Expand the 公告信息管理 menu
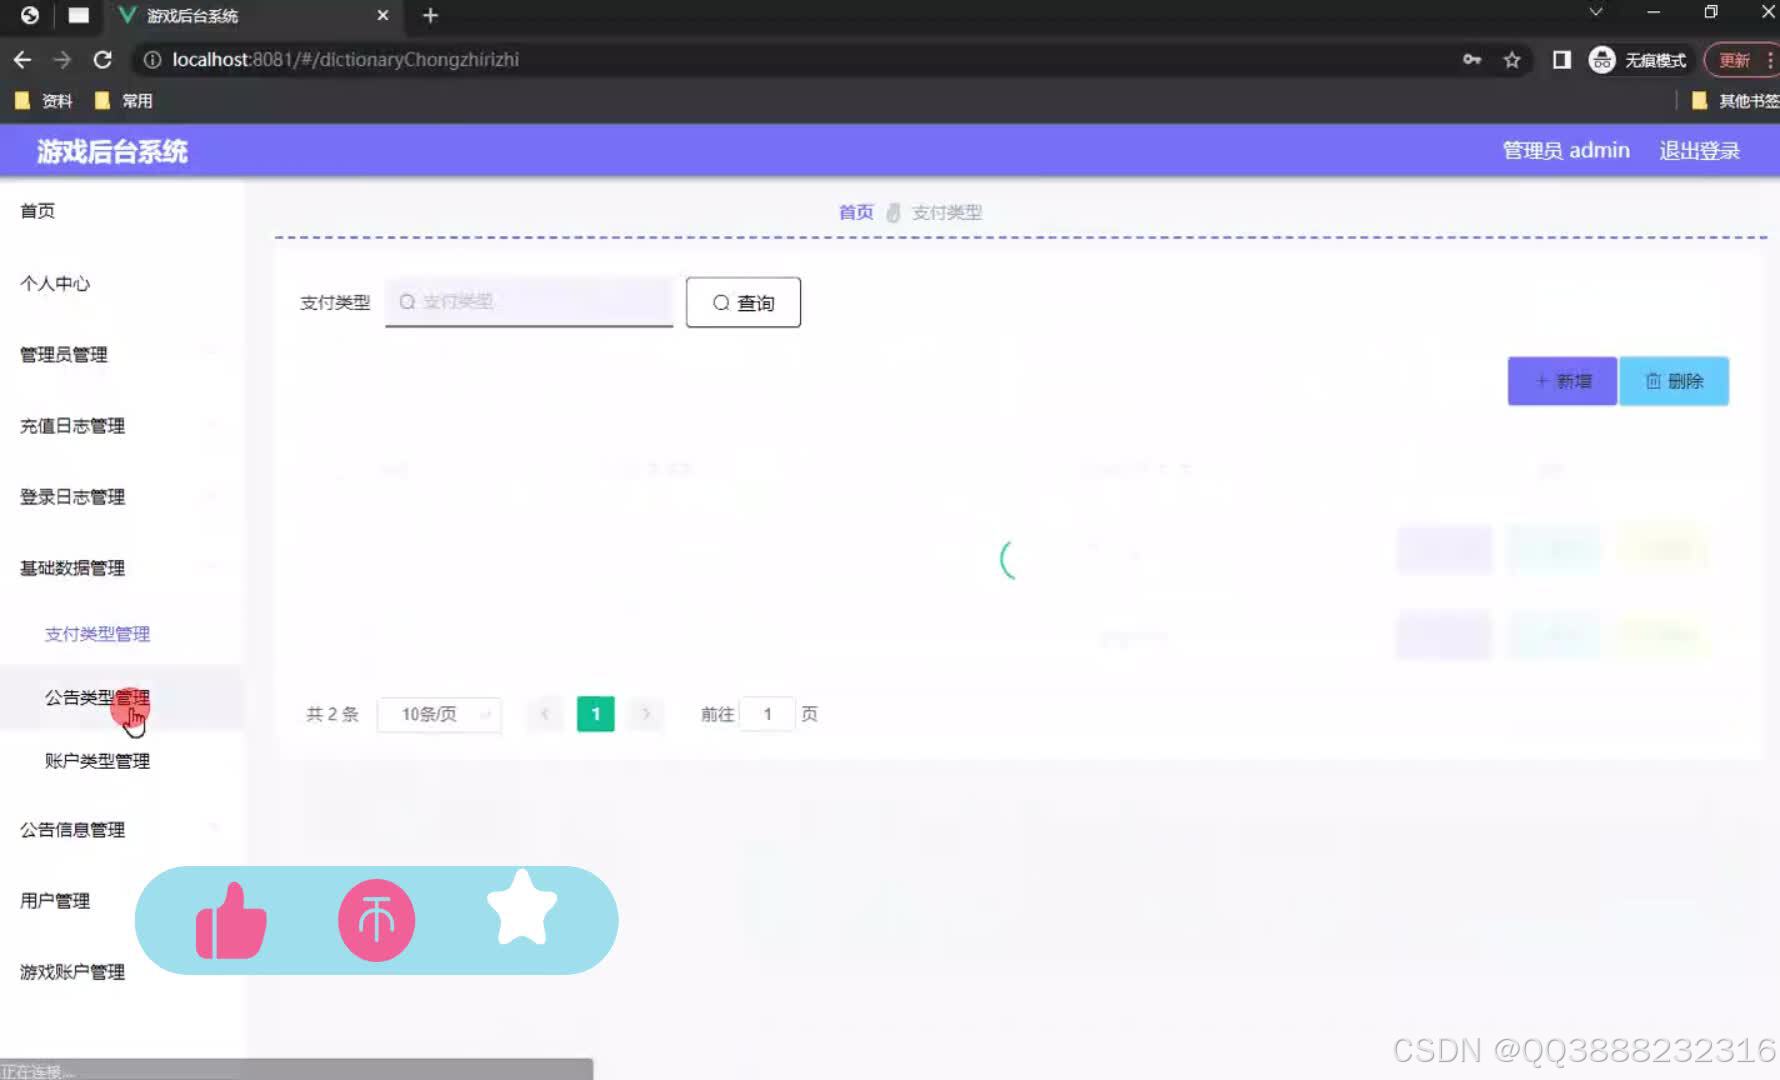Image resolution: width=1780 pixels, height=1080 pixels. 71,829
